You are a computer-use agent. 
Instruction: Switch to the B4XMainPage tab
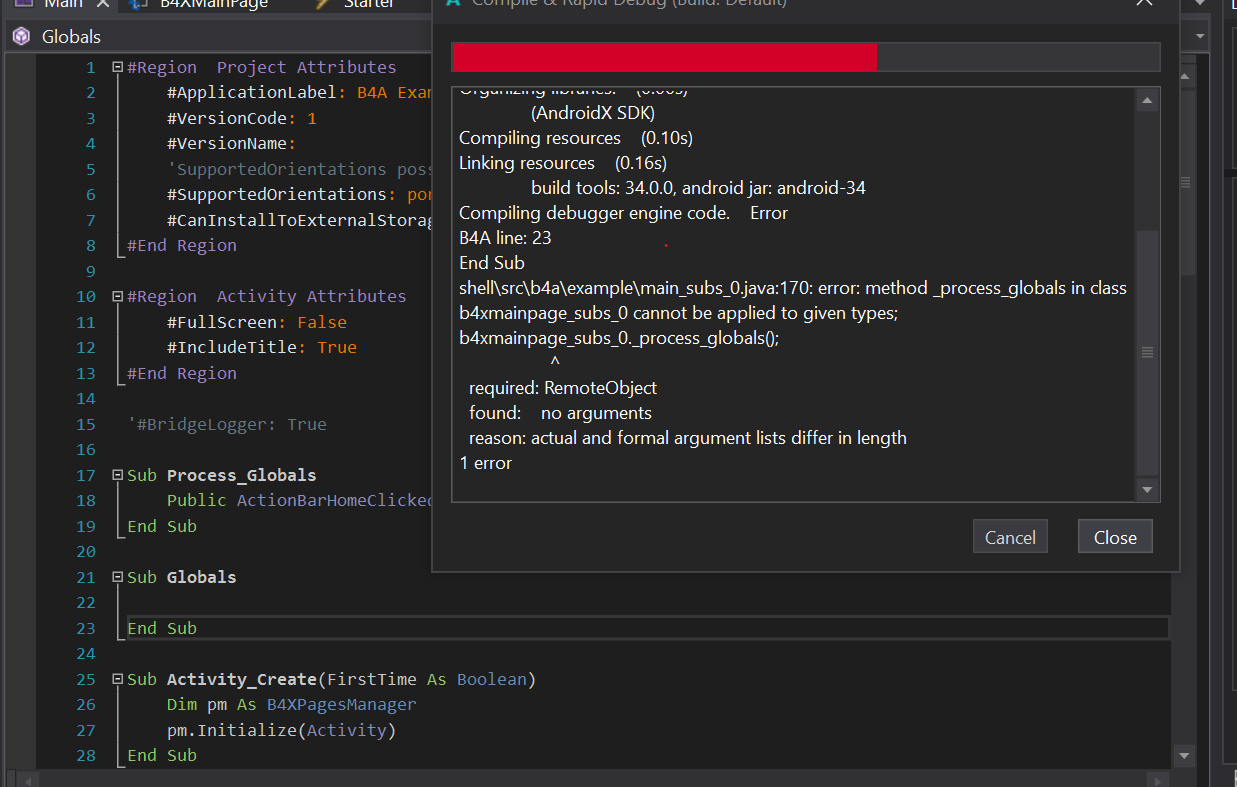pos(212,4)
